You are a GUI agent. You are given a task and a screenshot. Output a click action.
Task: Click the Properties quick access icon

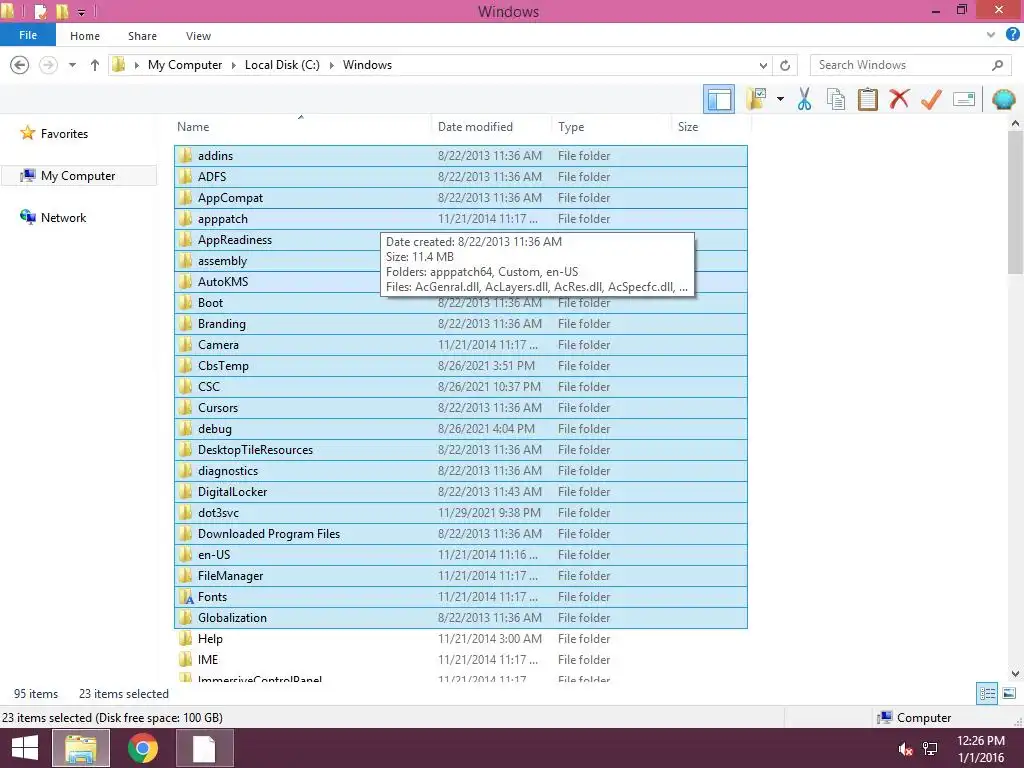click(40, 11)
